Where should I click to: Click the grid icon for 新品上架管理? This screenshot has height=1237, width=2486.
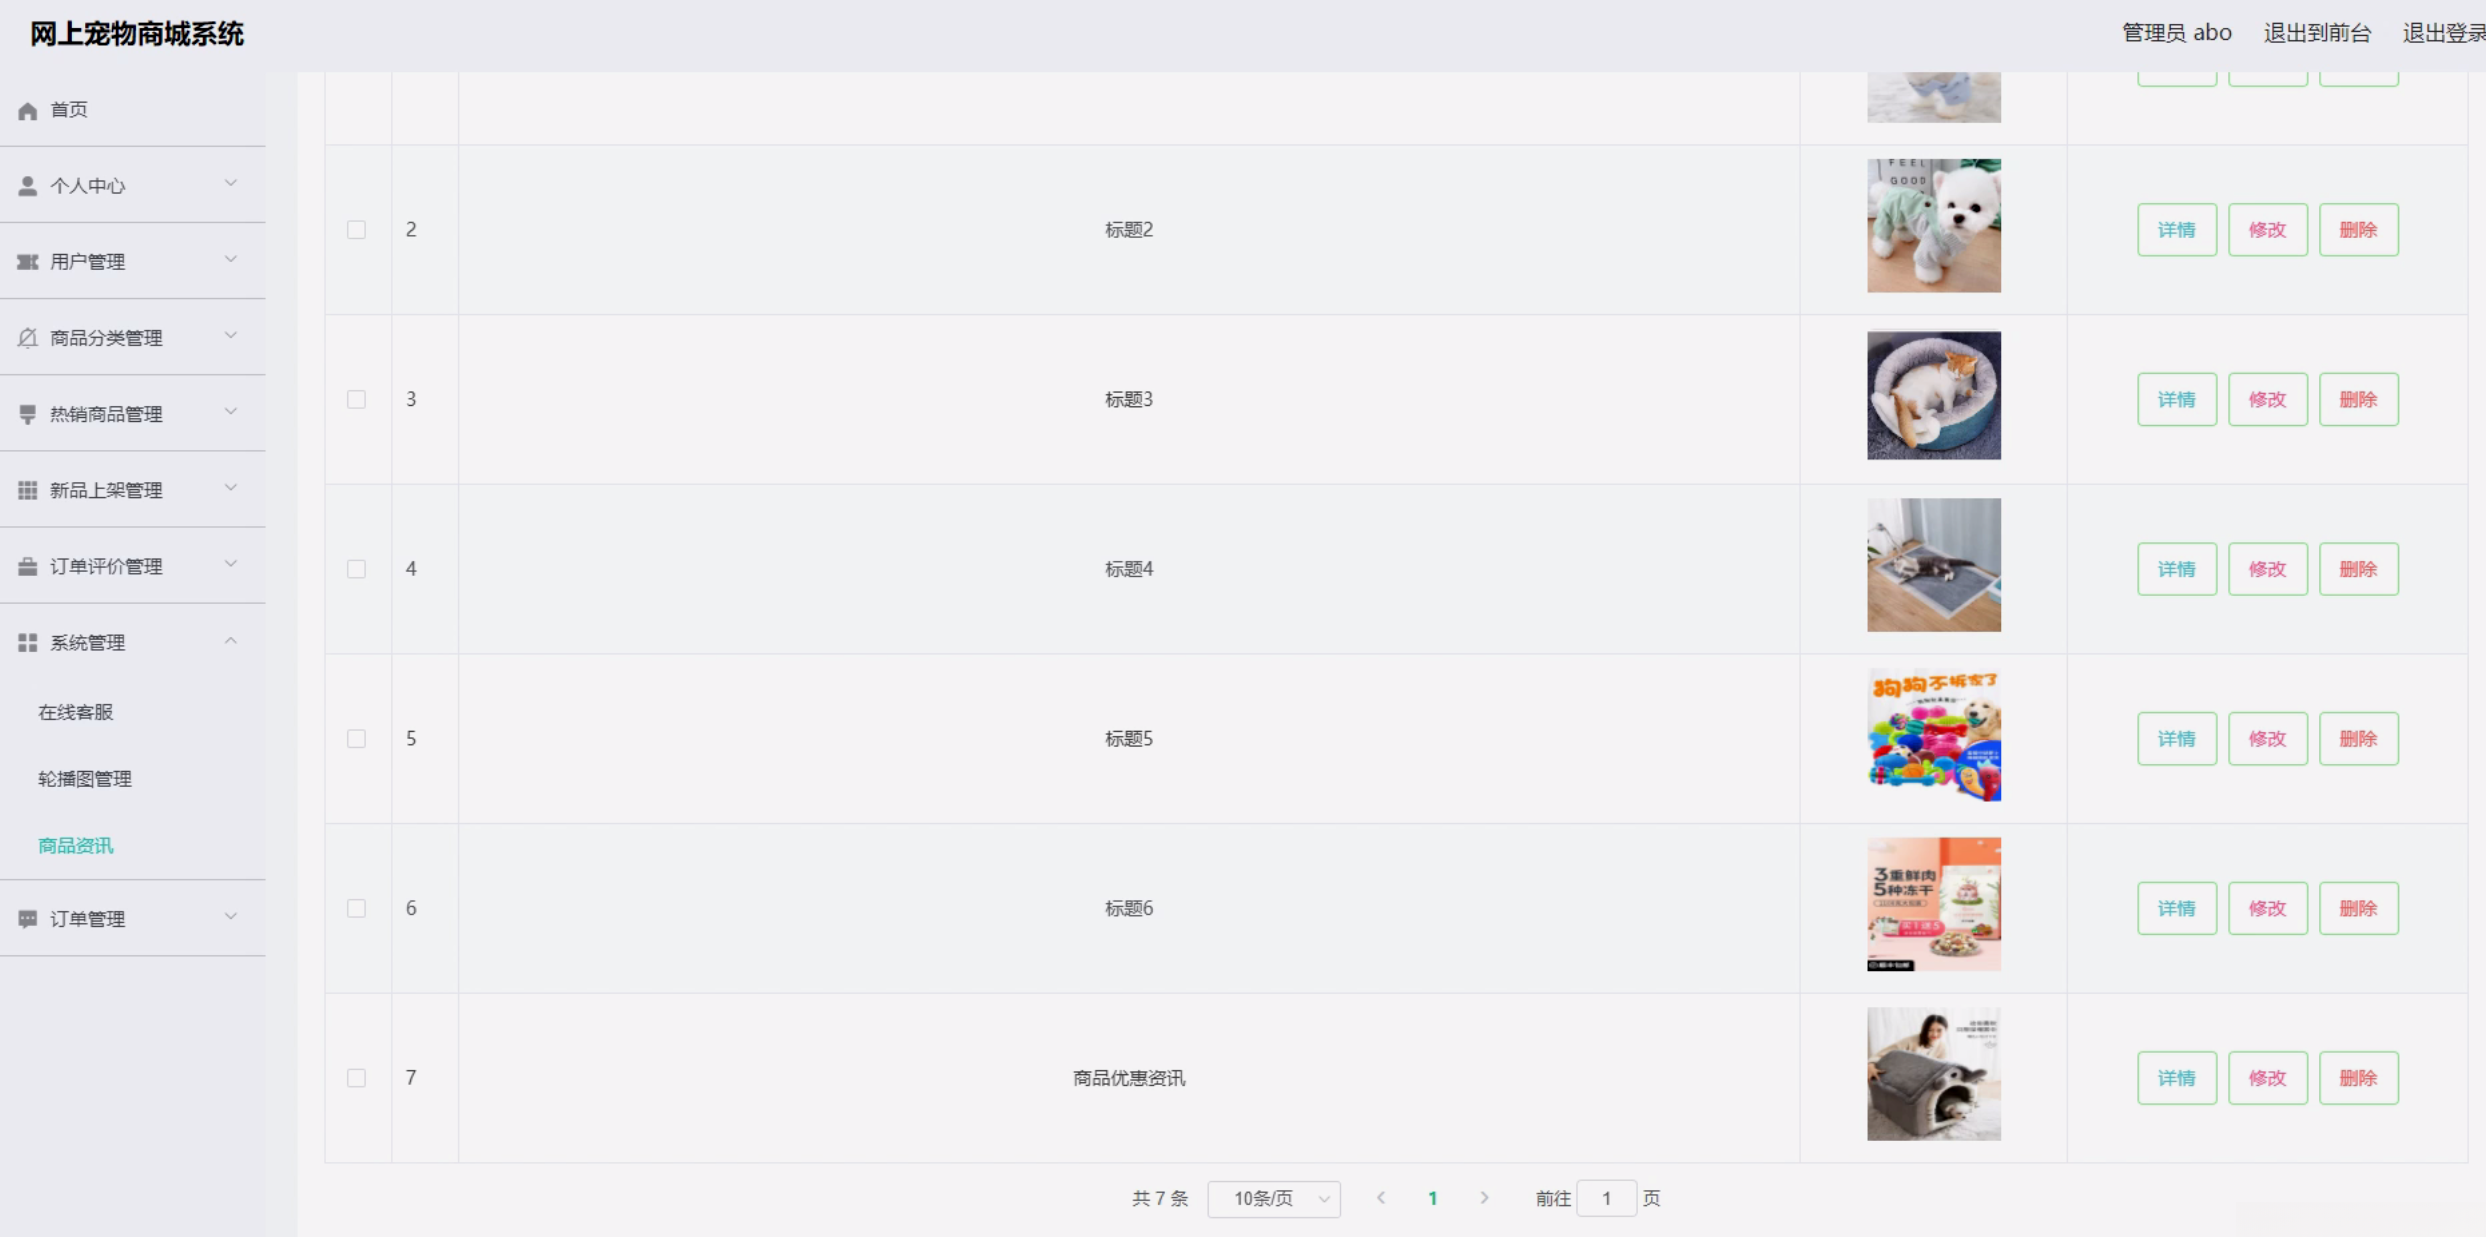click(28, 490)
